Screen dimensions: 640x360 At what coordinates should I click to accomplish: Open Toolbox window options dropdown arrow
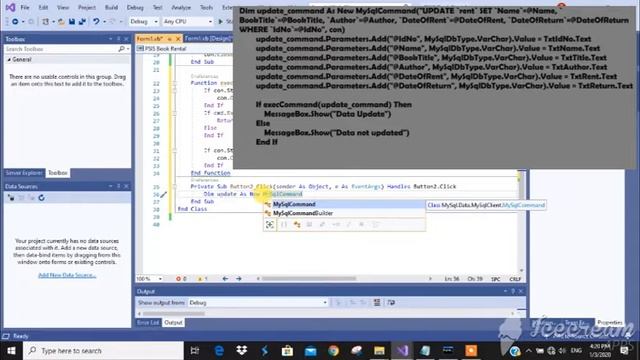pyautogui.click(x=111, y=39)
